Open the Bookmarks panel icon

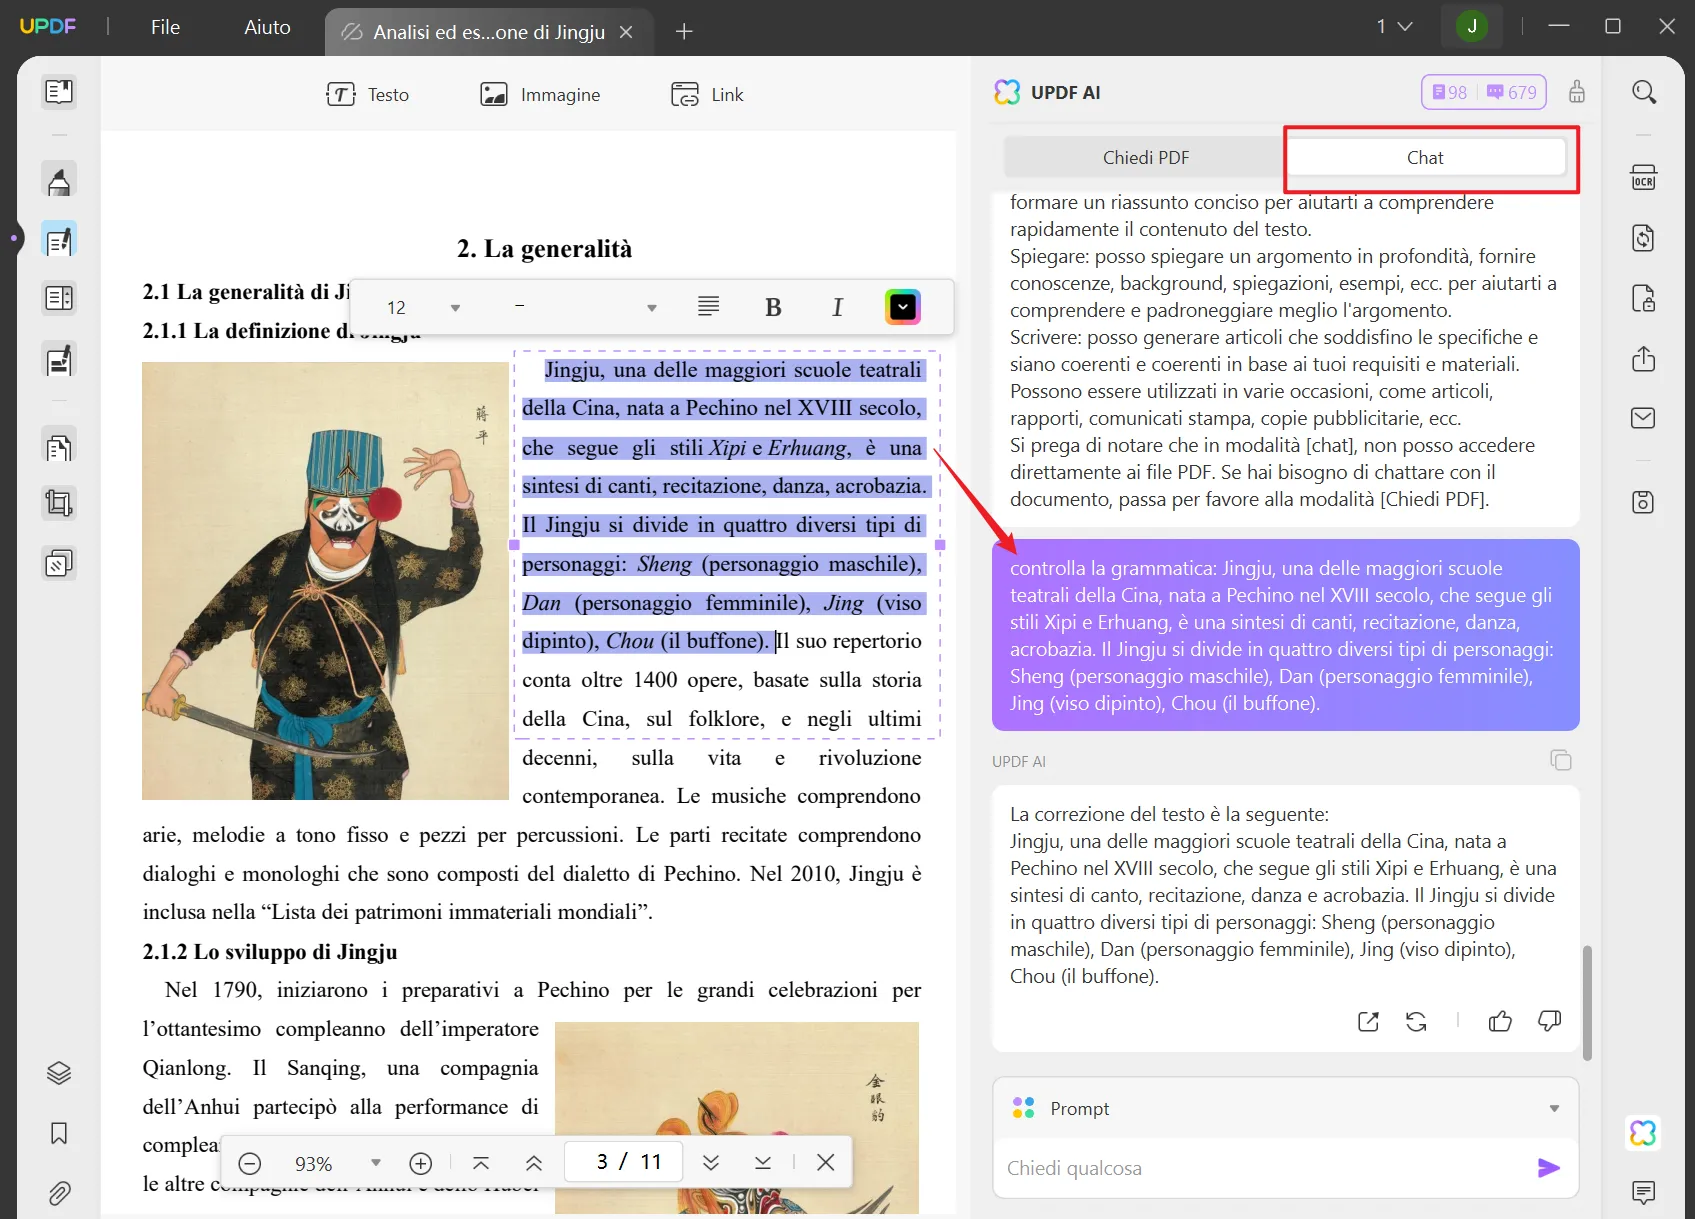coord(59,1133)
